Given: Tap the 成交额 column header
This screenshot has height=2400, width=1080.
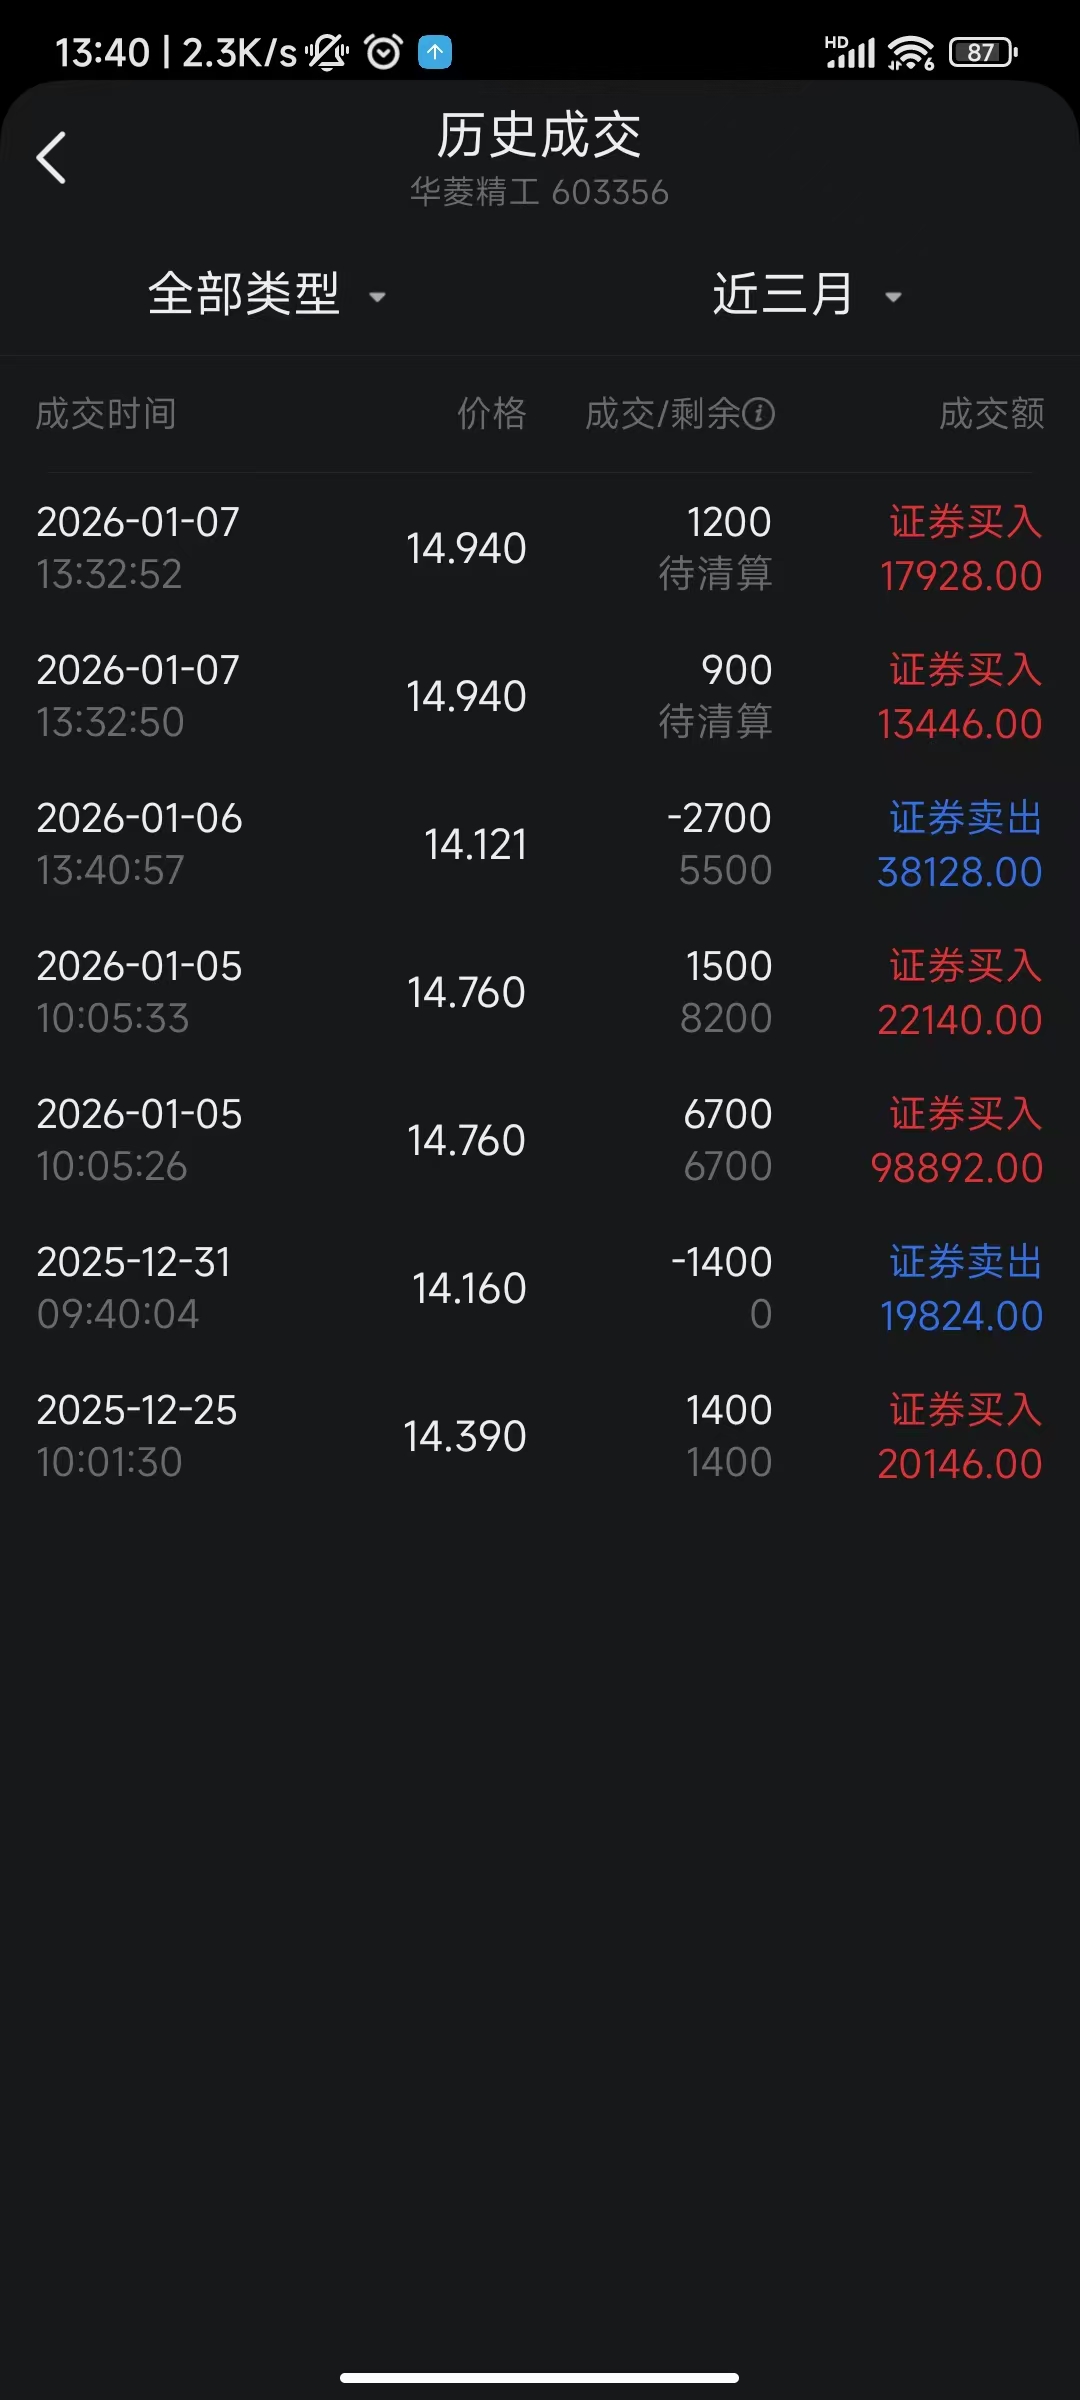Looking at the screenshot, I should (x=991, y=413).
